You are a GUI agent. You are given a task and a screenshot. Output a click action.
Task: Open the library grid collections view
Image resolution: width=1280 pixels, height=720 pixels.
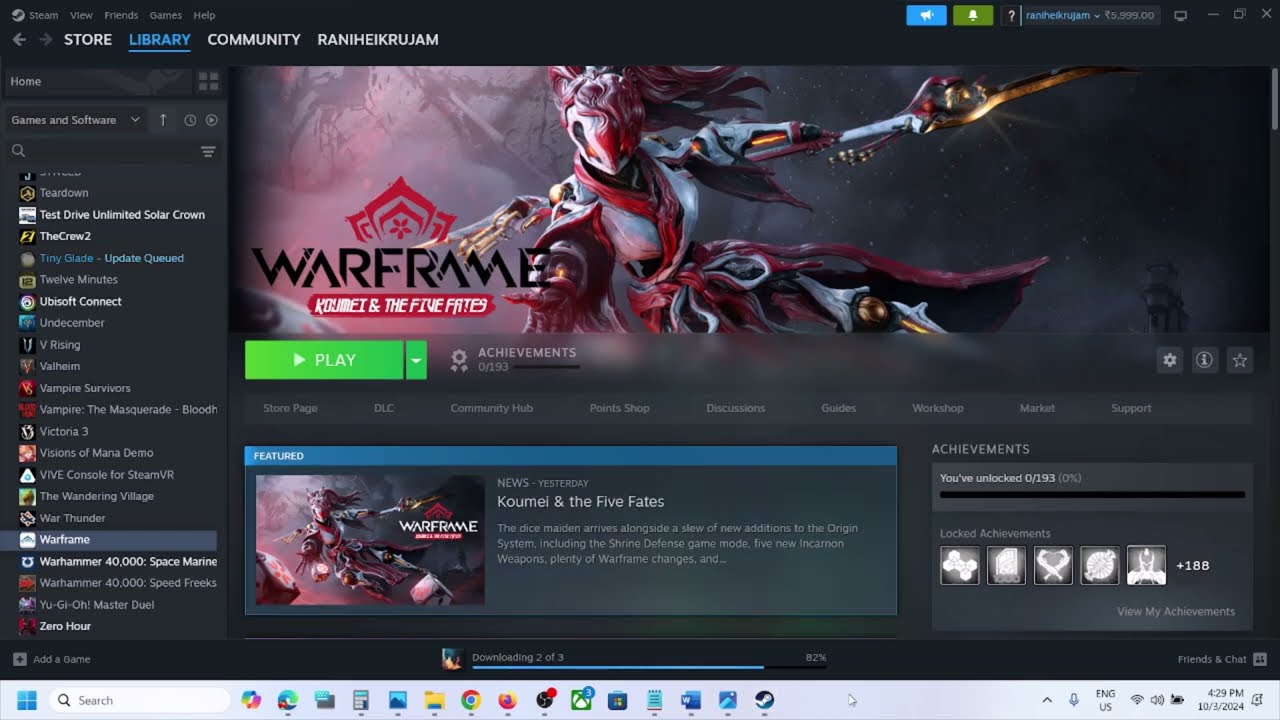208,81
